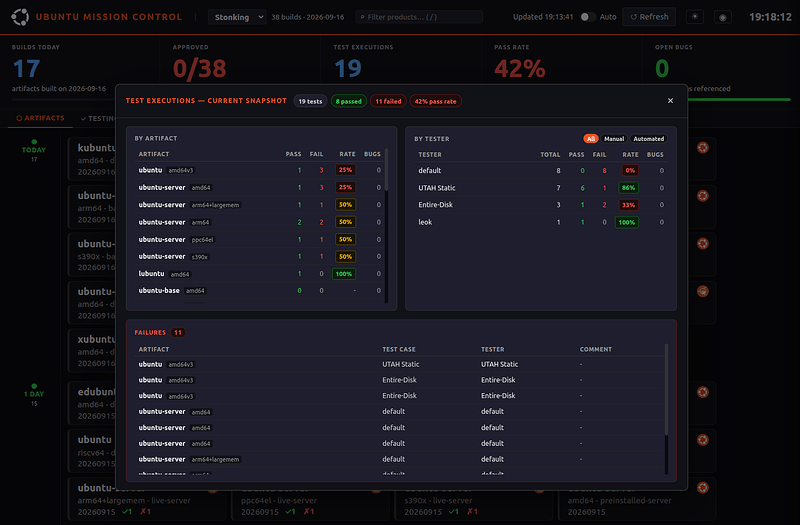Click the search icon in filter products

coord(362,17)
